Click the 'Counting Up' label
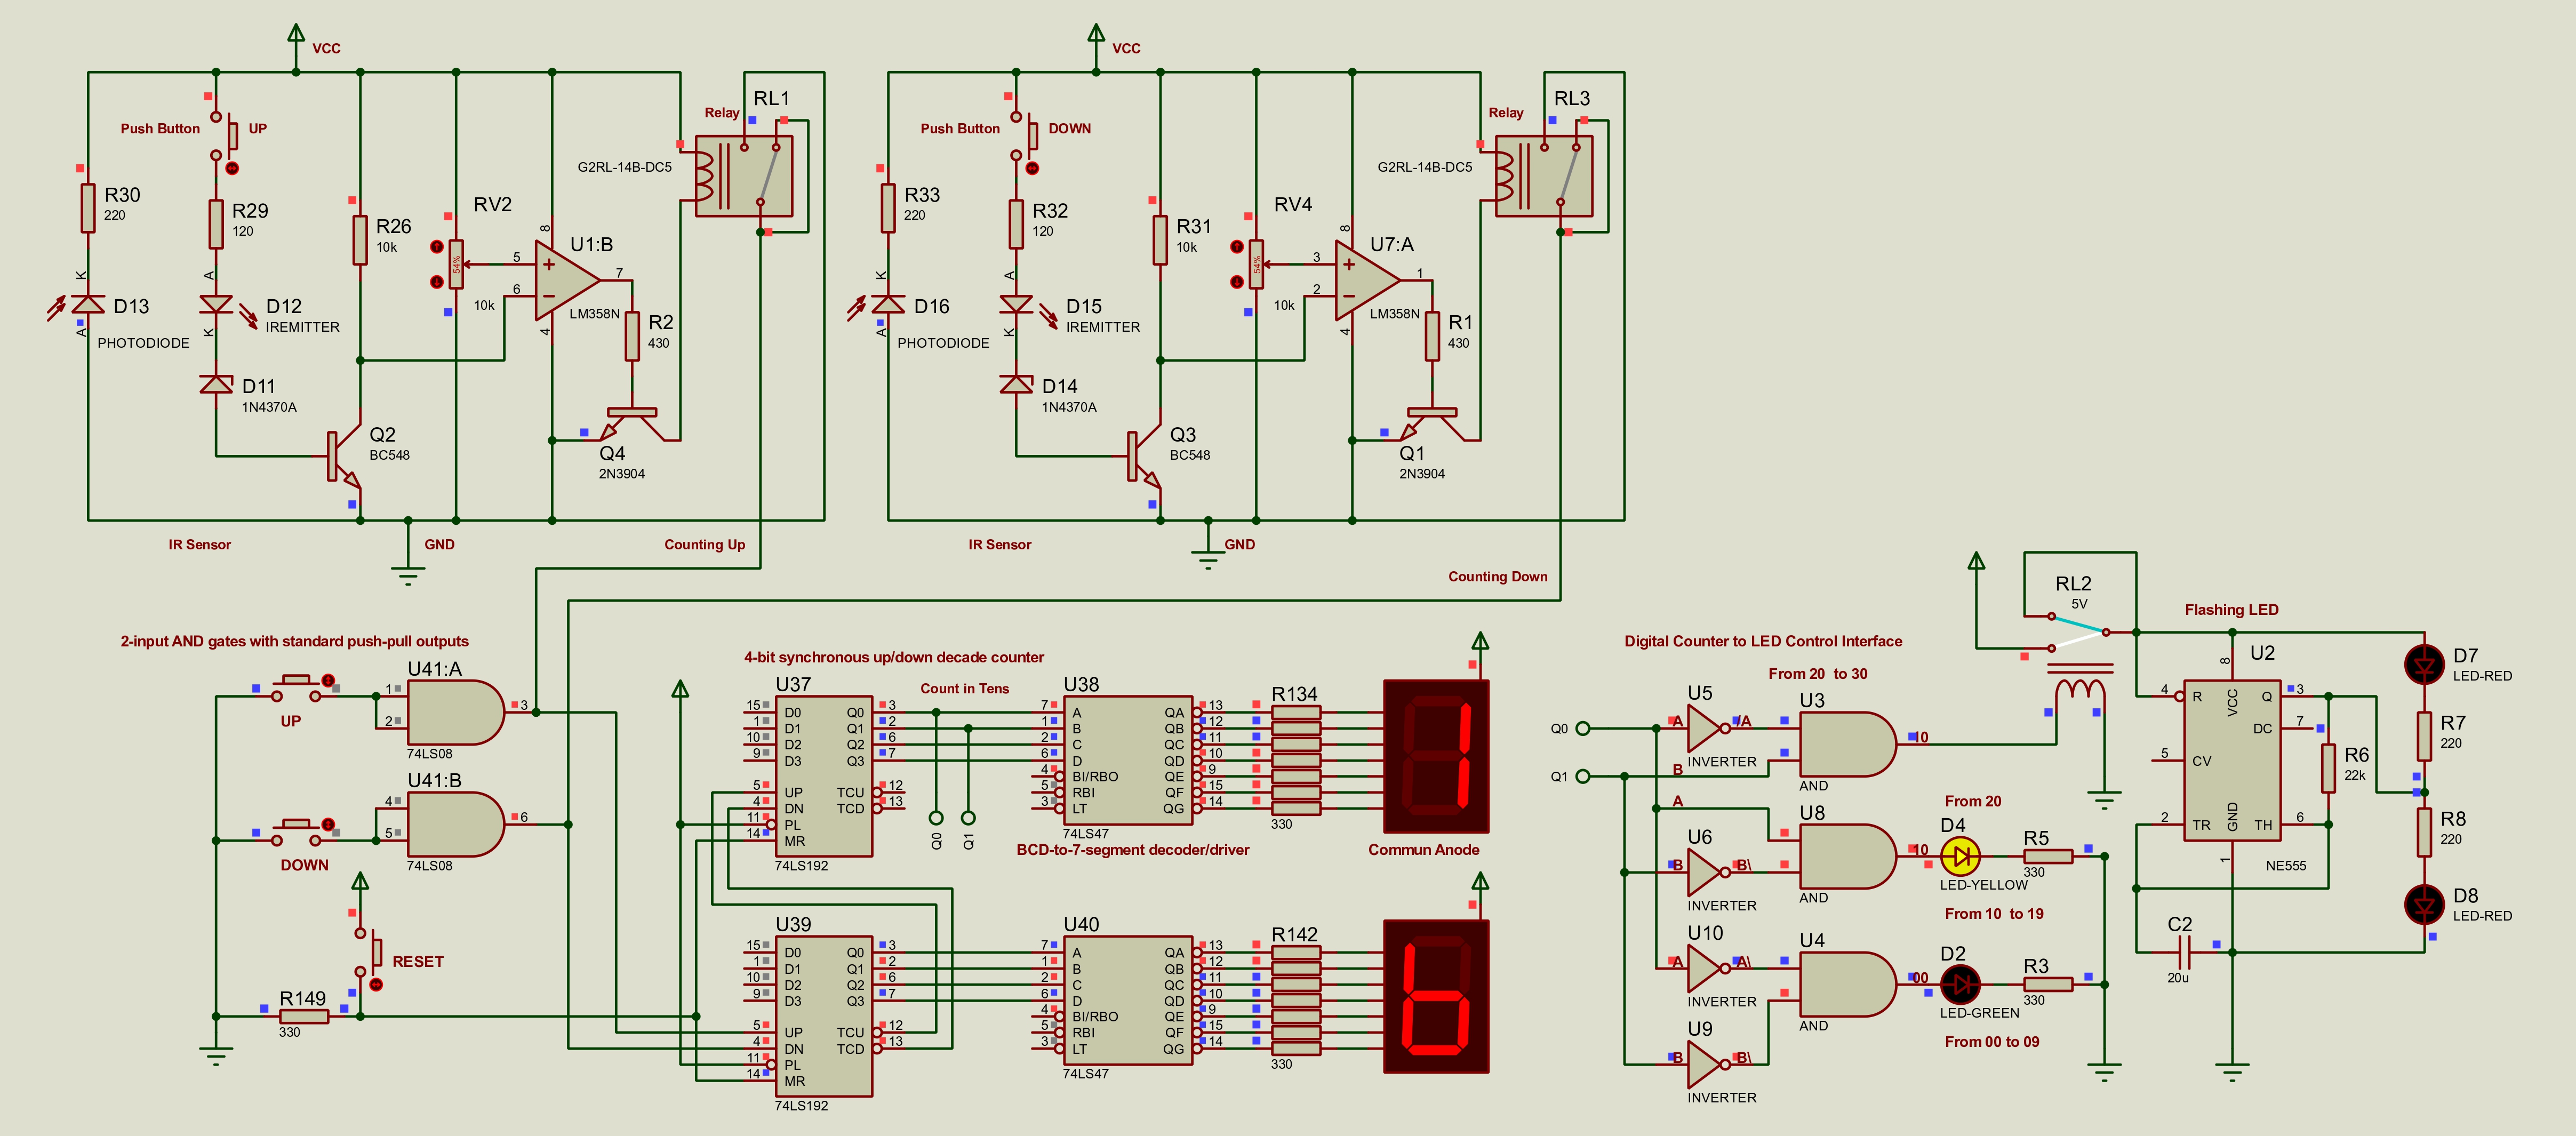 point(705,544)
